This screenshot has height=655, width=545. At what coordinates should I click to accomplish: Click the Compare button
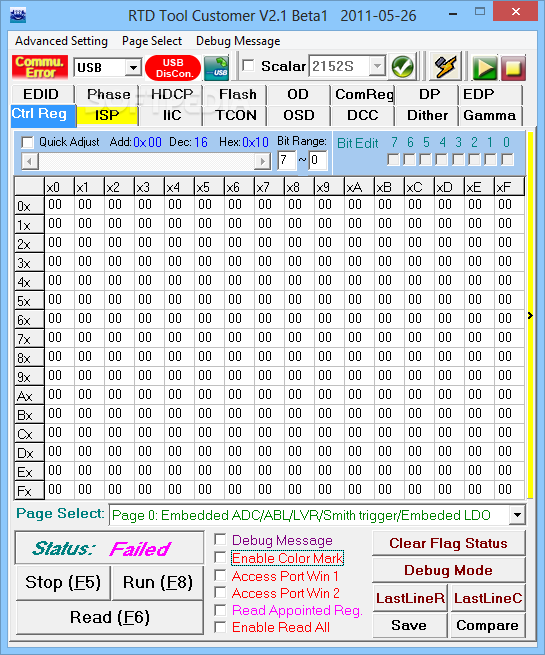(x=487, y=625)
